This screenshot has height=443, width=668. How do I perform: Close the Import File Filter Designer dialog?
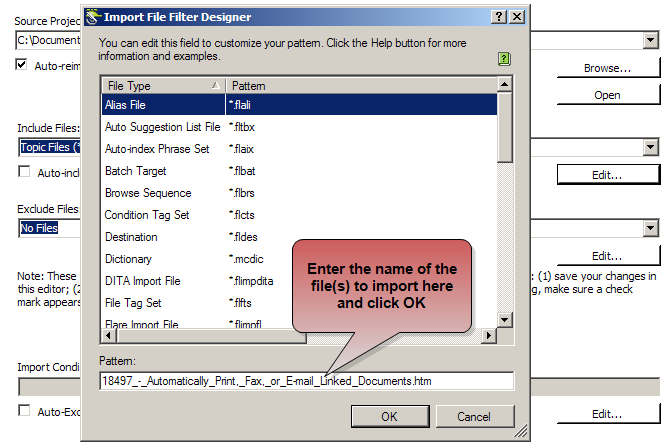coord(516,17)
